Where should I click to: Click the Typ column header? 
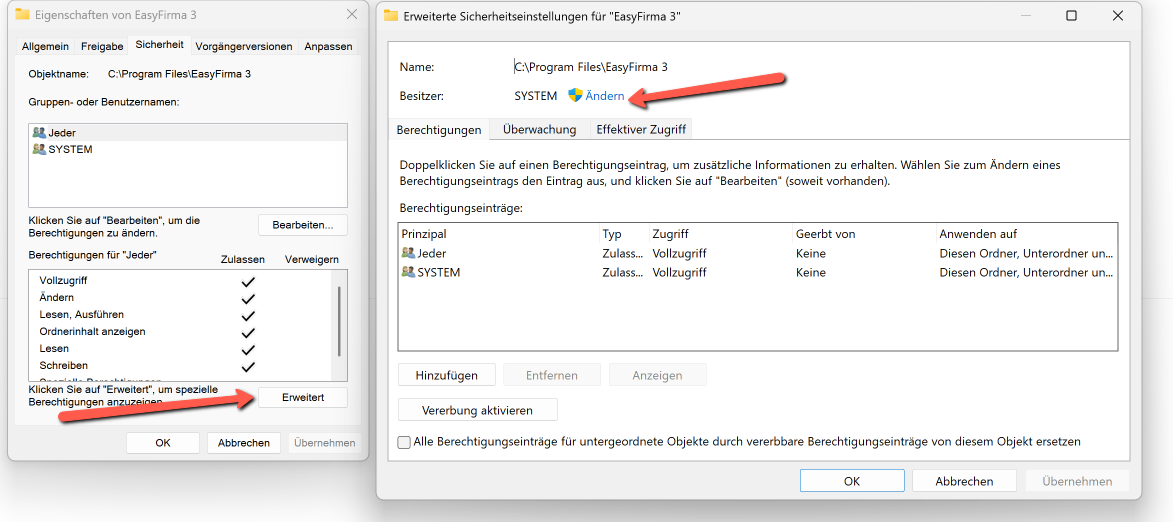tap(624, 234)
